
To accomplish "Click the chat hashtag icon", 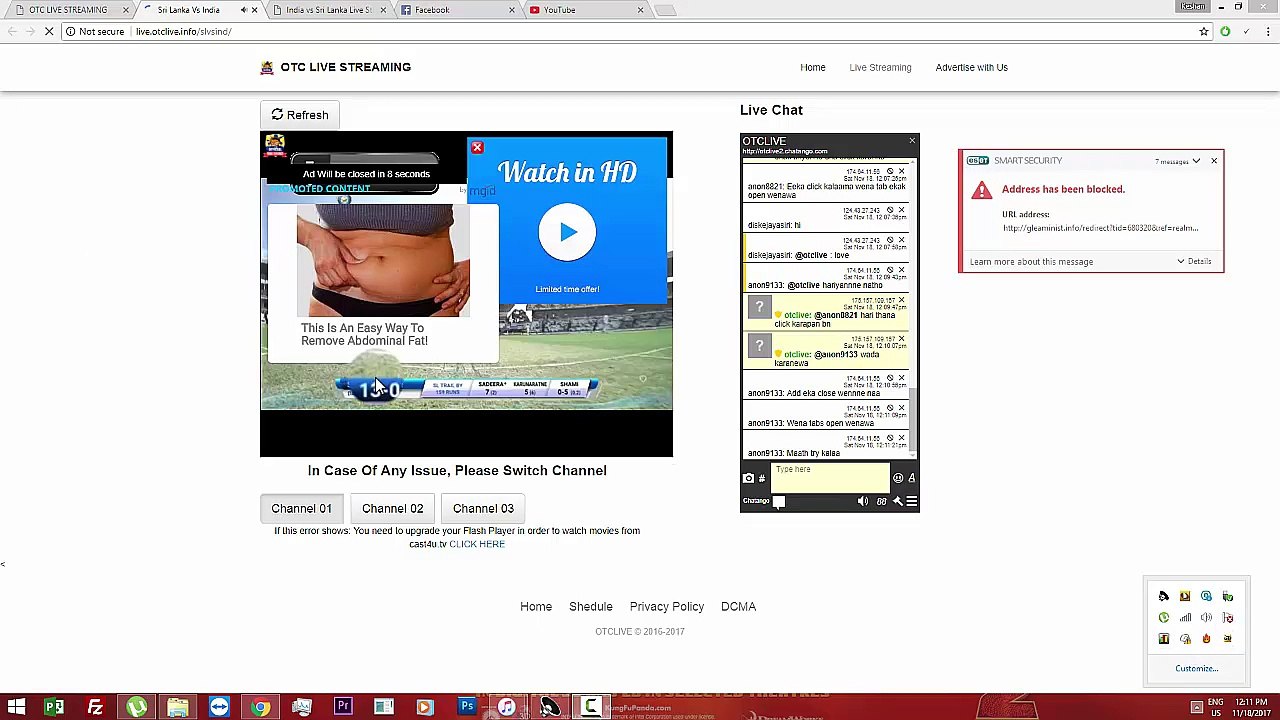I will click(x=762, y=478).
